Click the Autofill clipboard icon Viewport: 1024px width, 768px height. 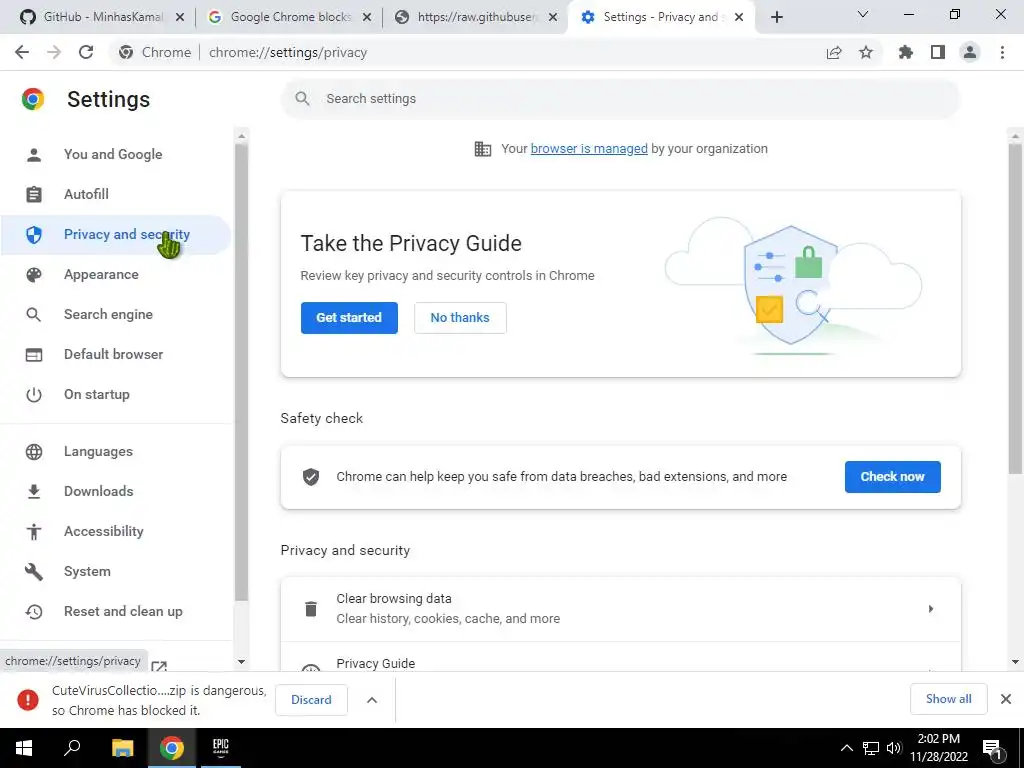(x=34, y=194)
